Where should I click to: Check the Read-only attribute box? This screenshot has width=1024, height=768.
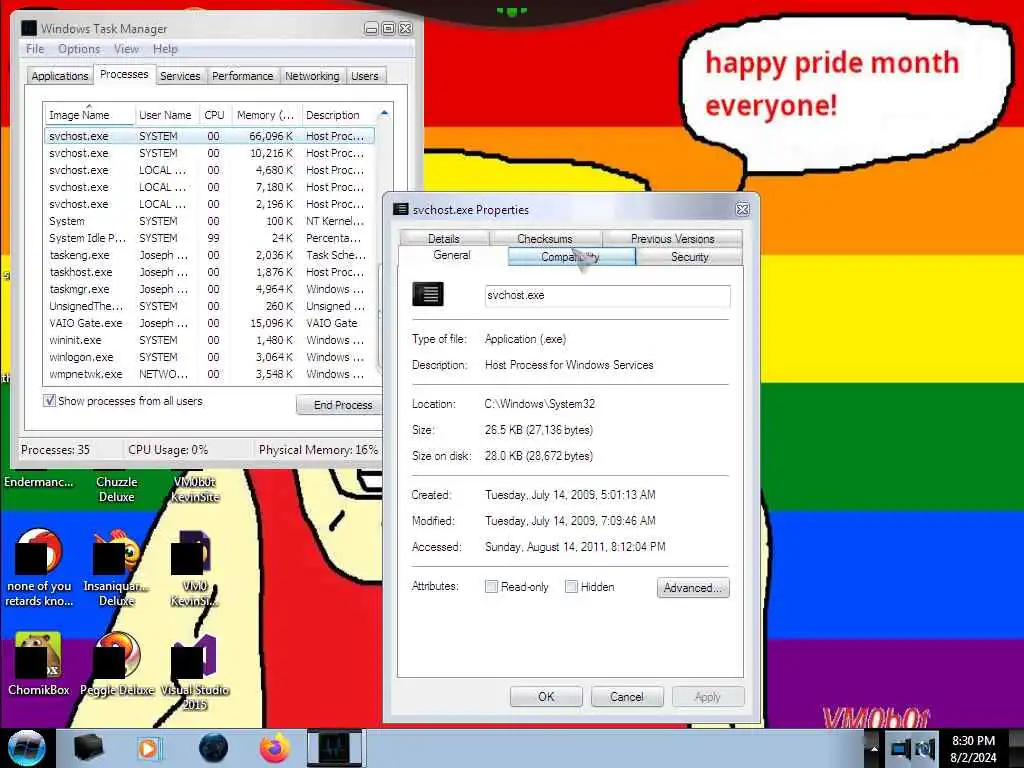[491, 586]
